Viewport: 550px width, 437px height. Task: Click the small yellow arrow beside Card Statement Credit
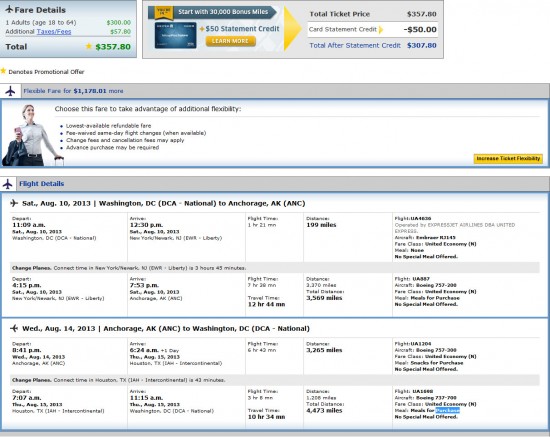click(x=381, y=29)
